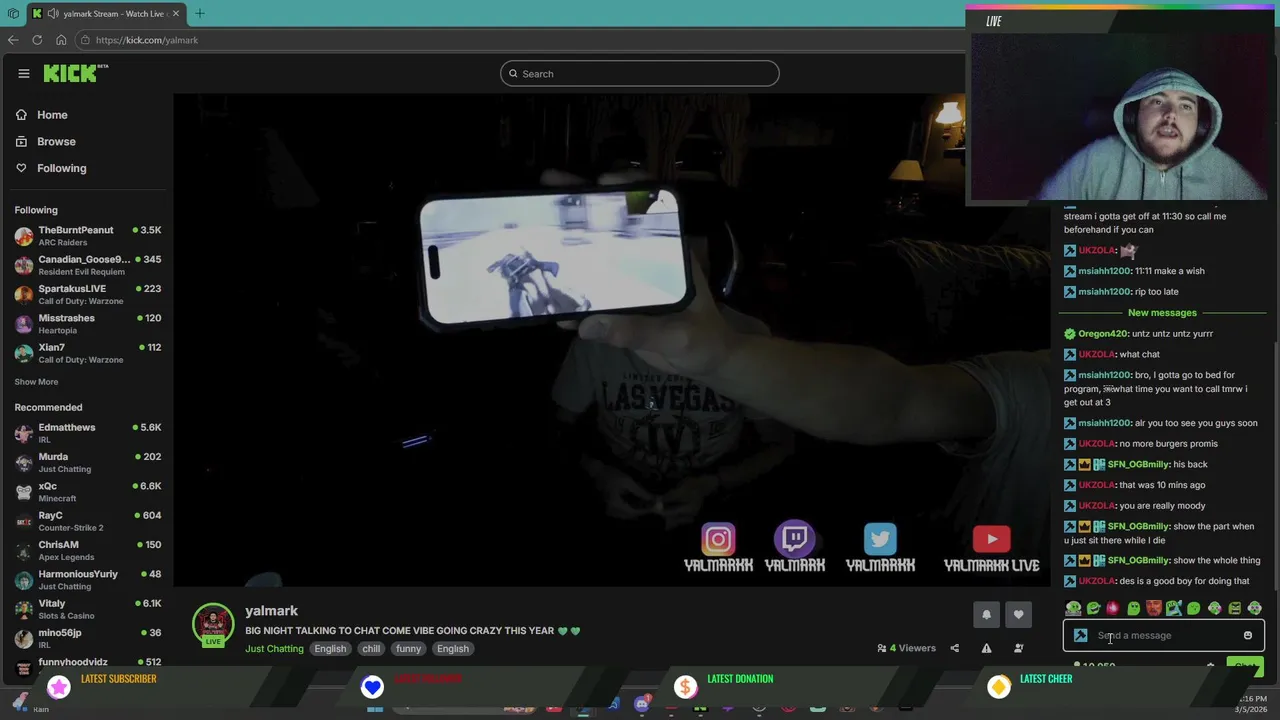The image size is (1280, 720).
Task: Open Browse in sidebar
Action: point(46,142)
